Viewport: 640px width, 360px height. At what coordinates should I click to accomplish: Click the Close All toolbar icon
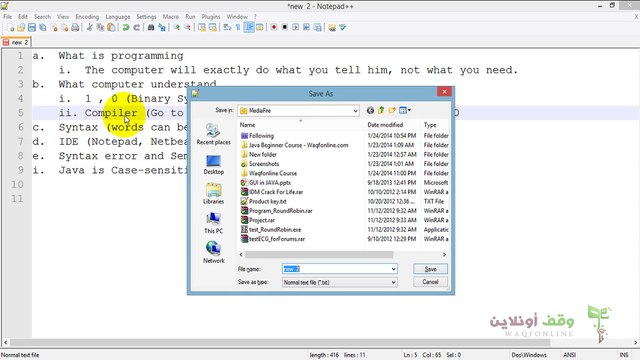point(64,28)
